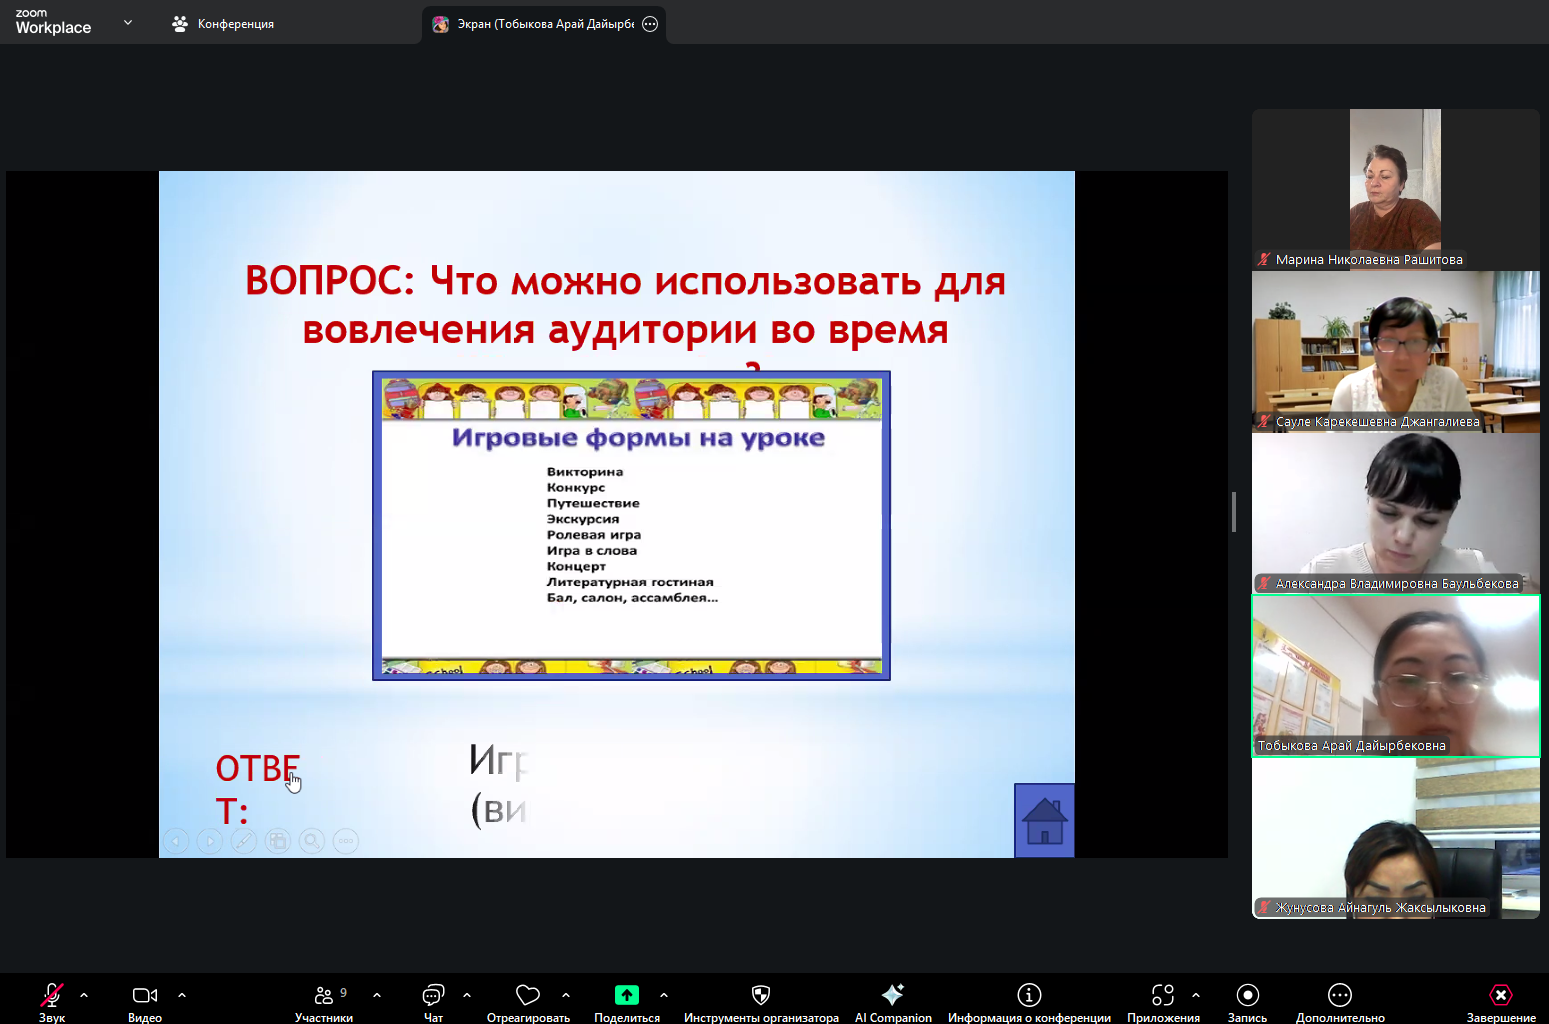Click the Отреагировать heart reaction icon

tap(527, 995)
